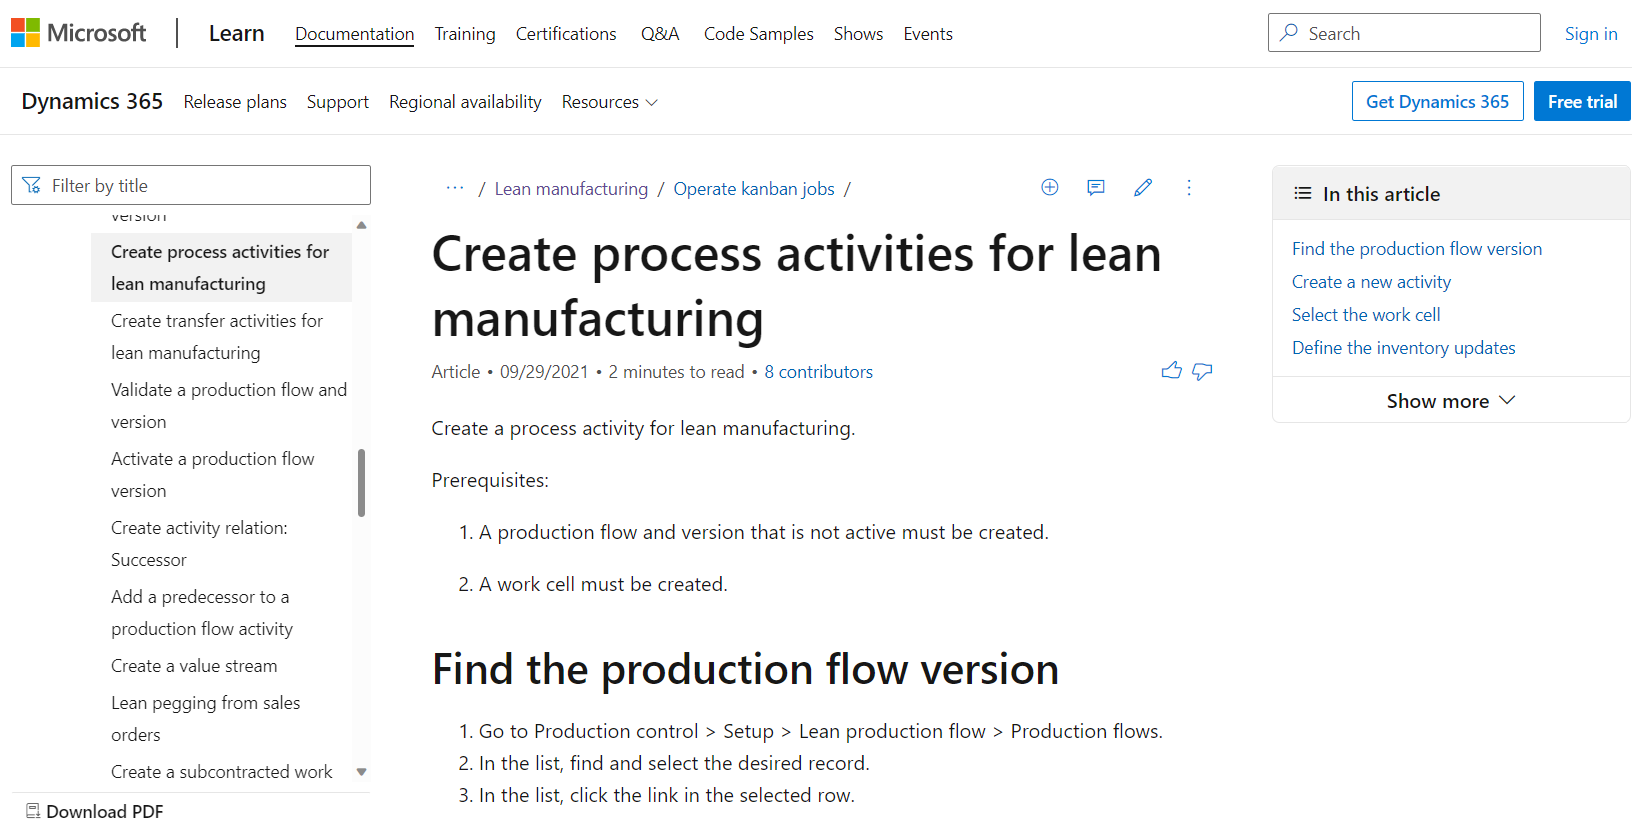
Task: Click the thumbs down icon
Action: 1202,371
